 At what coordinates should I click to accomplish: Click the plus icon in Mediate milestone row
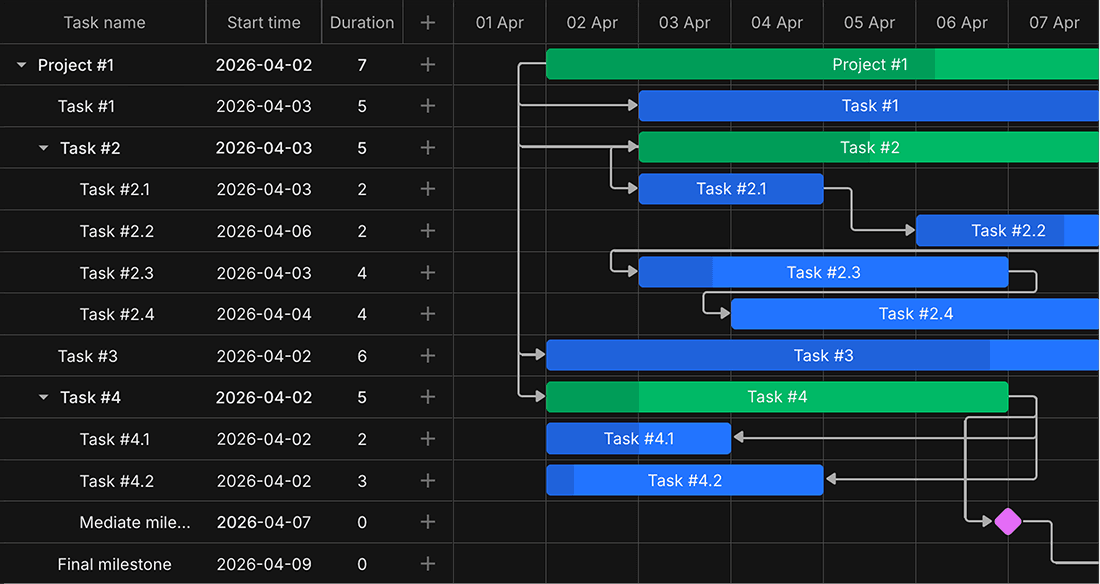428,522
